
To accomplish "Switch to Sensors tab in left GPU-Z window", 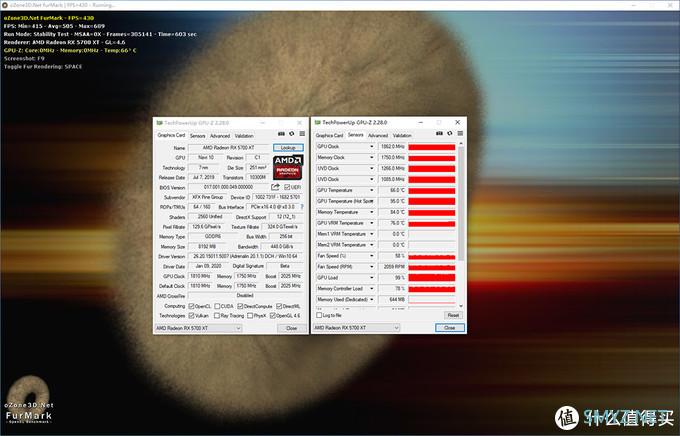I will tap(197, 136).
